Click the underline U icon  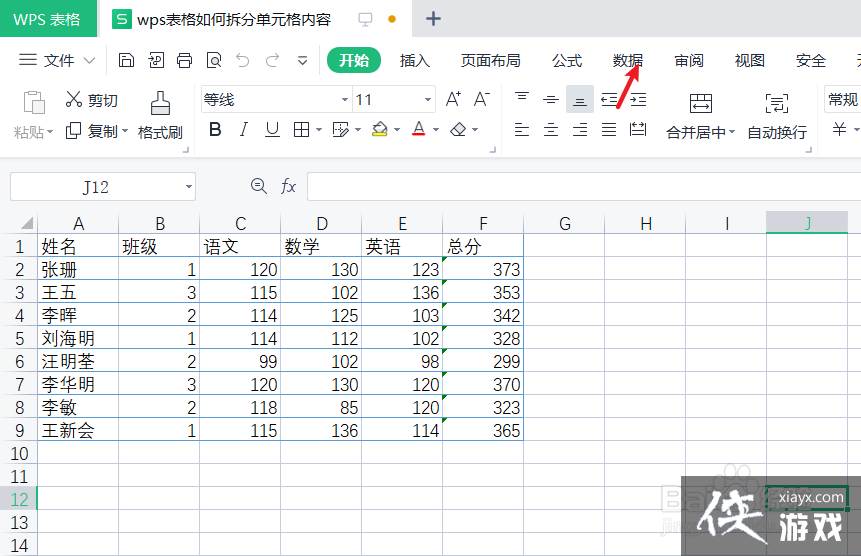[271, 130]
